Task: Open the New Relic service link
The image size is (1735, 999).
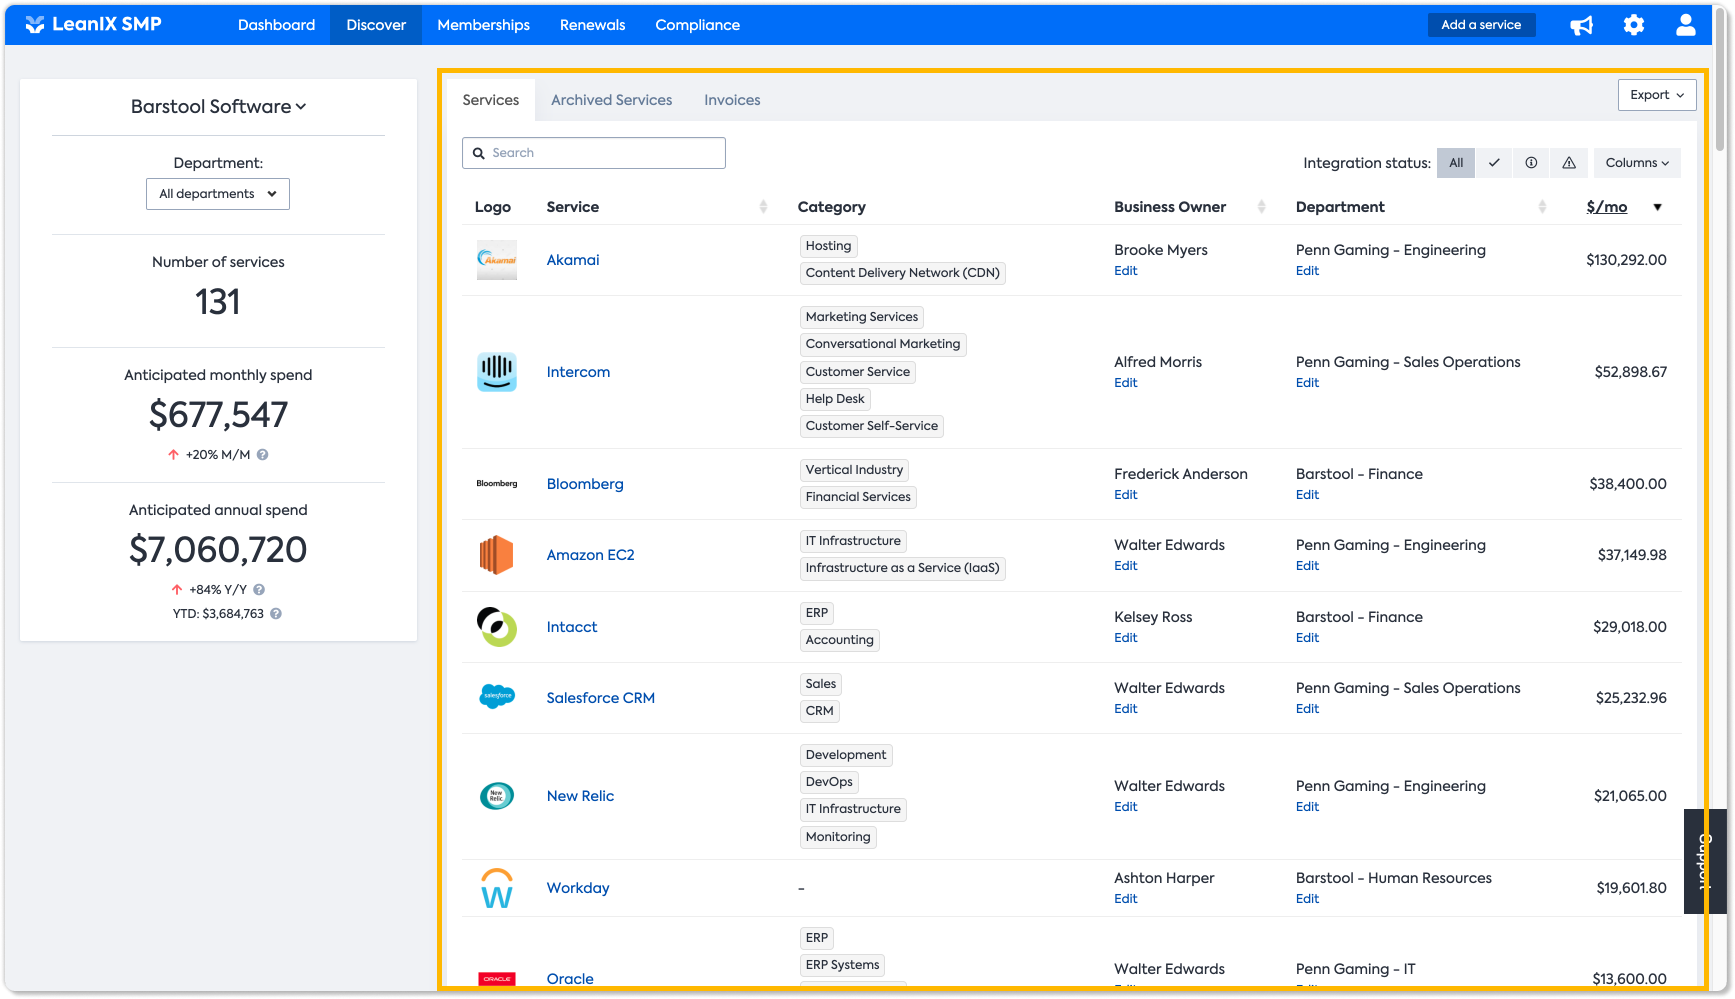Action: pyautogui.click(x=581, y=796)
